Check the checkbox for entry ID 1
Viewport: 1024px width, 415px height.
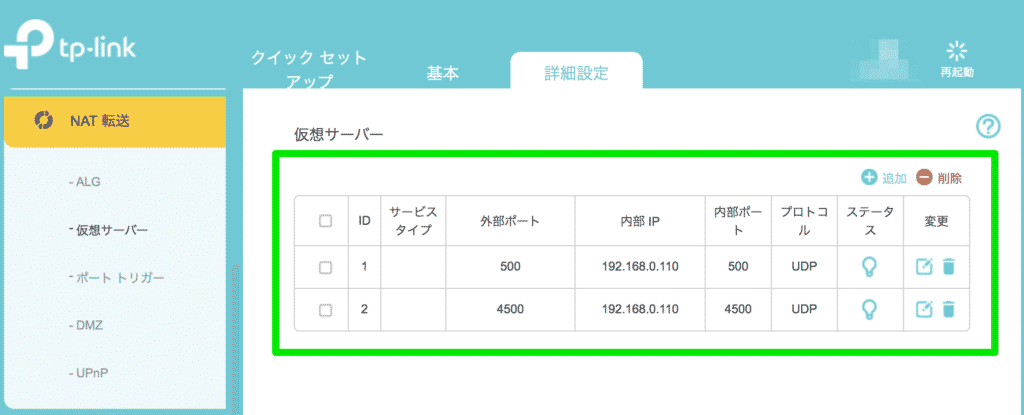click(325, 267)
